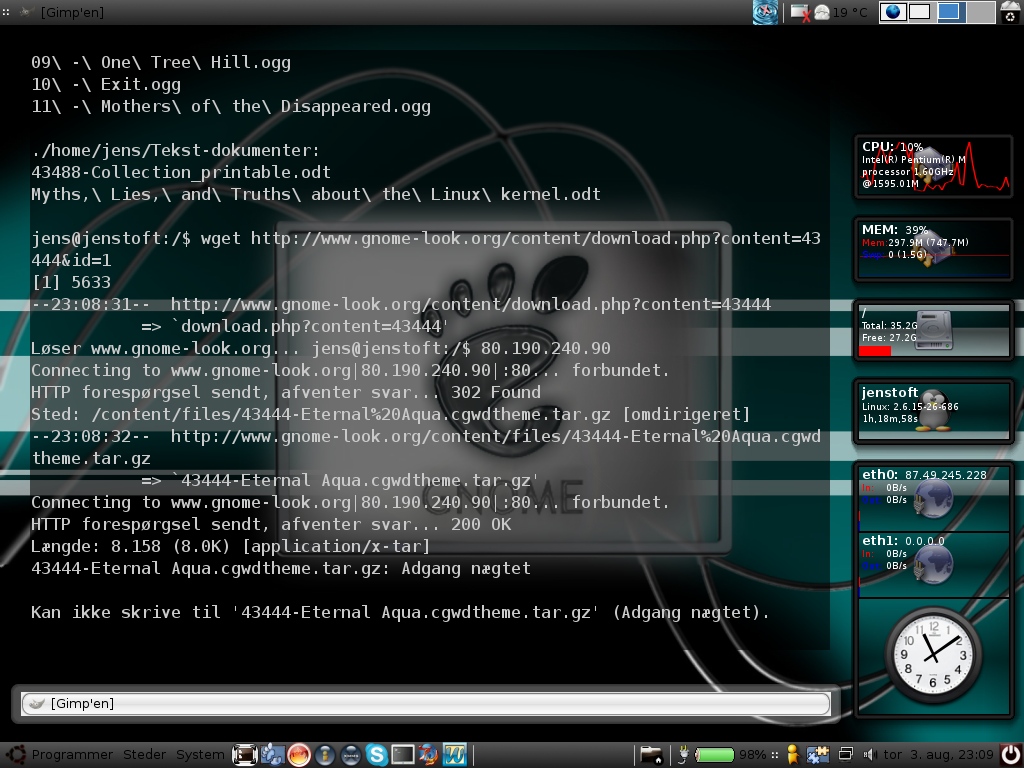Click the '43488-Collection_printable.odt' file name
Viewport: 1024px width, 768px height.
point(181,172)
